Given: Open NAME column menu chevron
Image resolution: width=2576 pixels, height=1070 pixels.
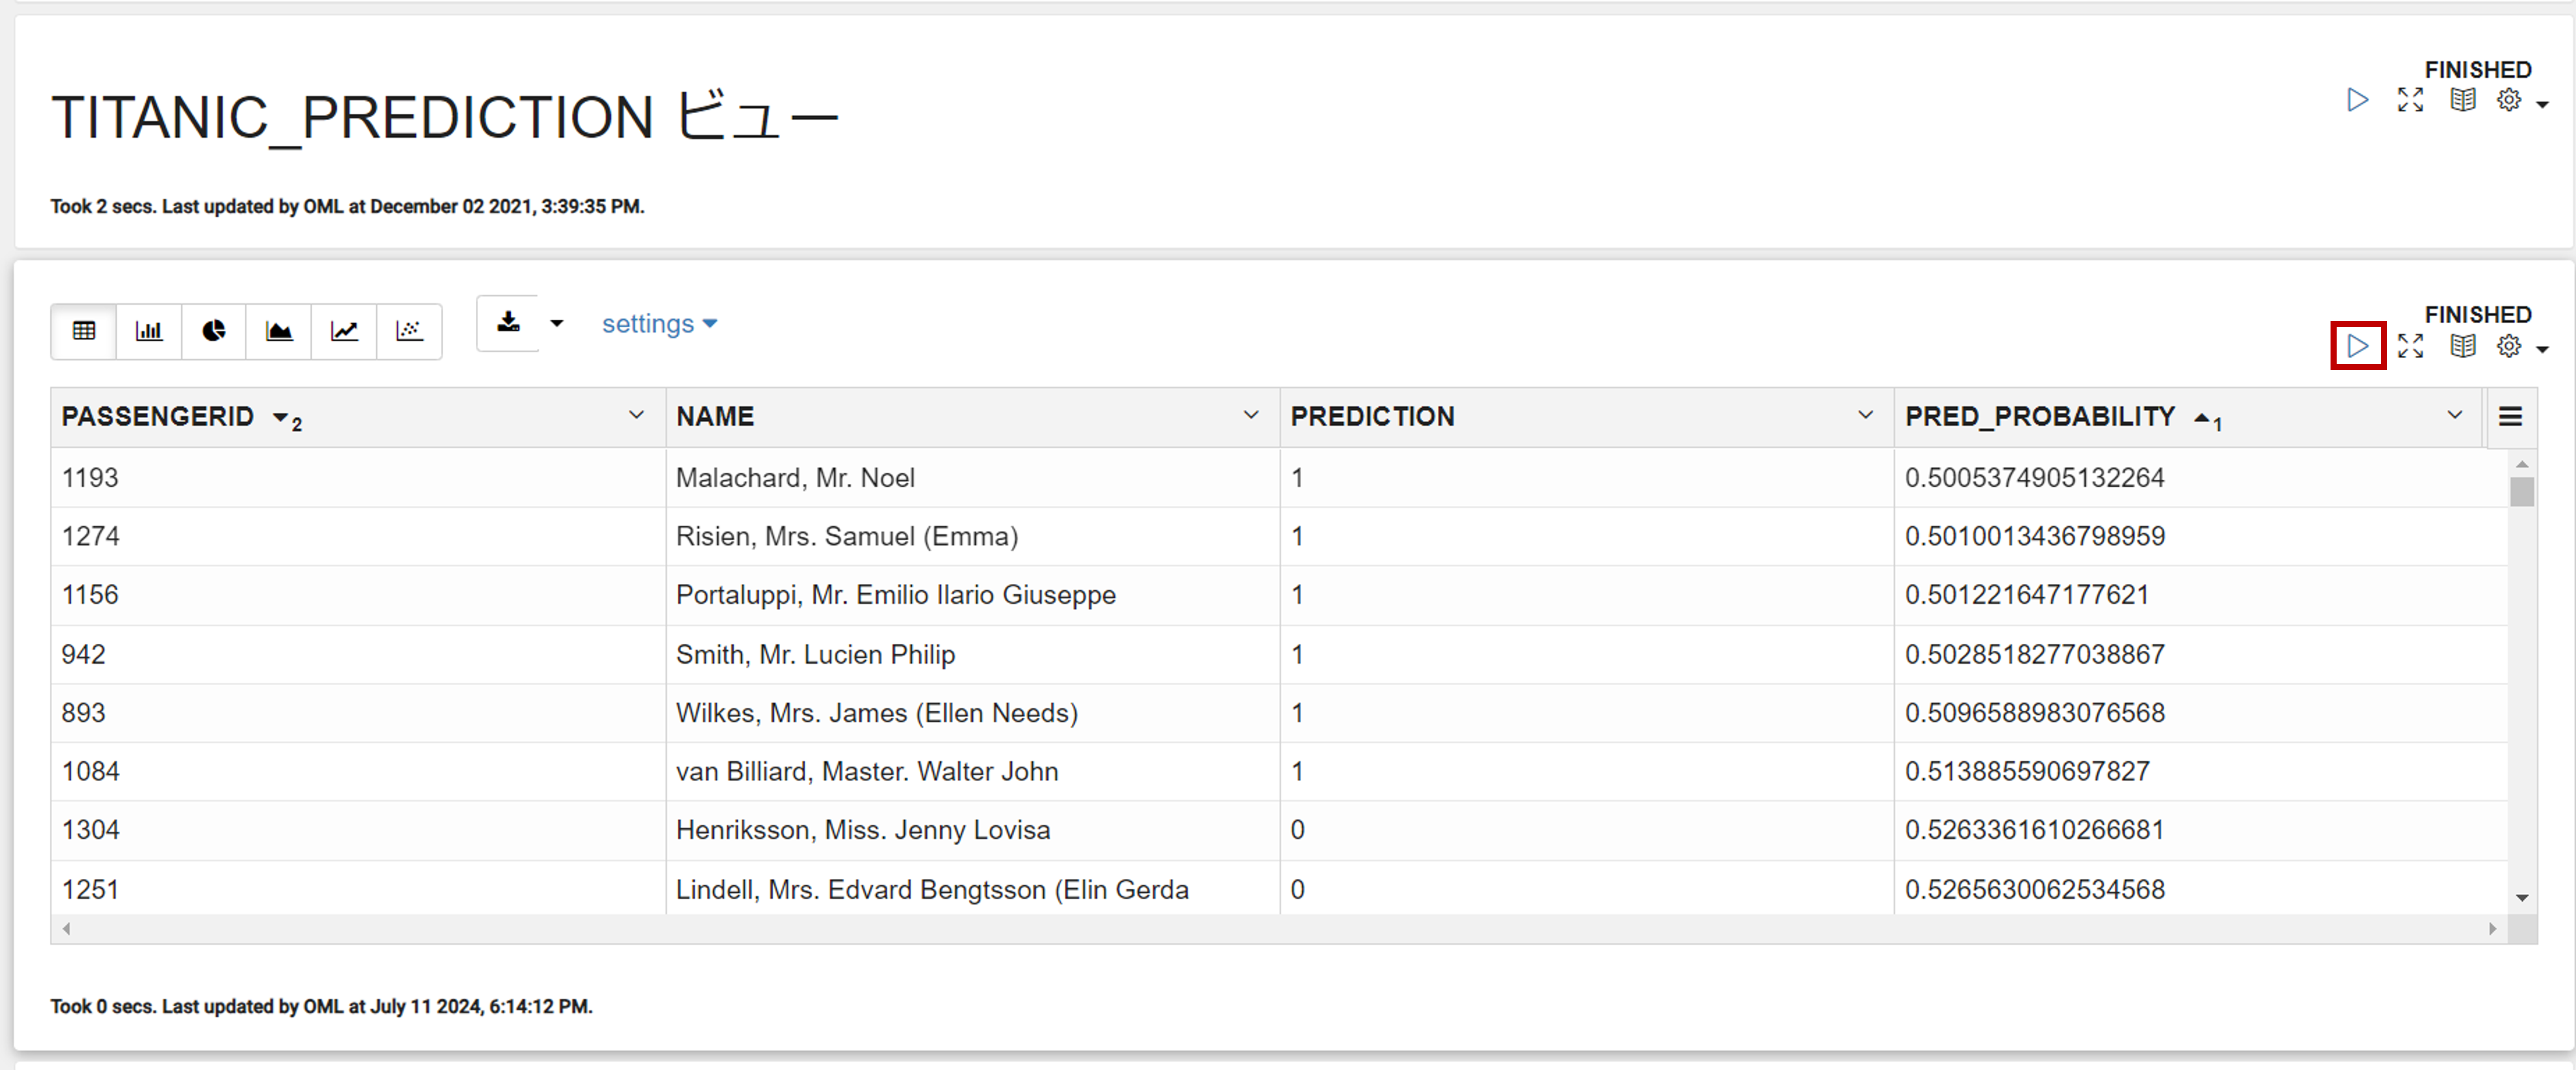Looking at the screenshot, I should tap(1251, 415).
